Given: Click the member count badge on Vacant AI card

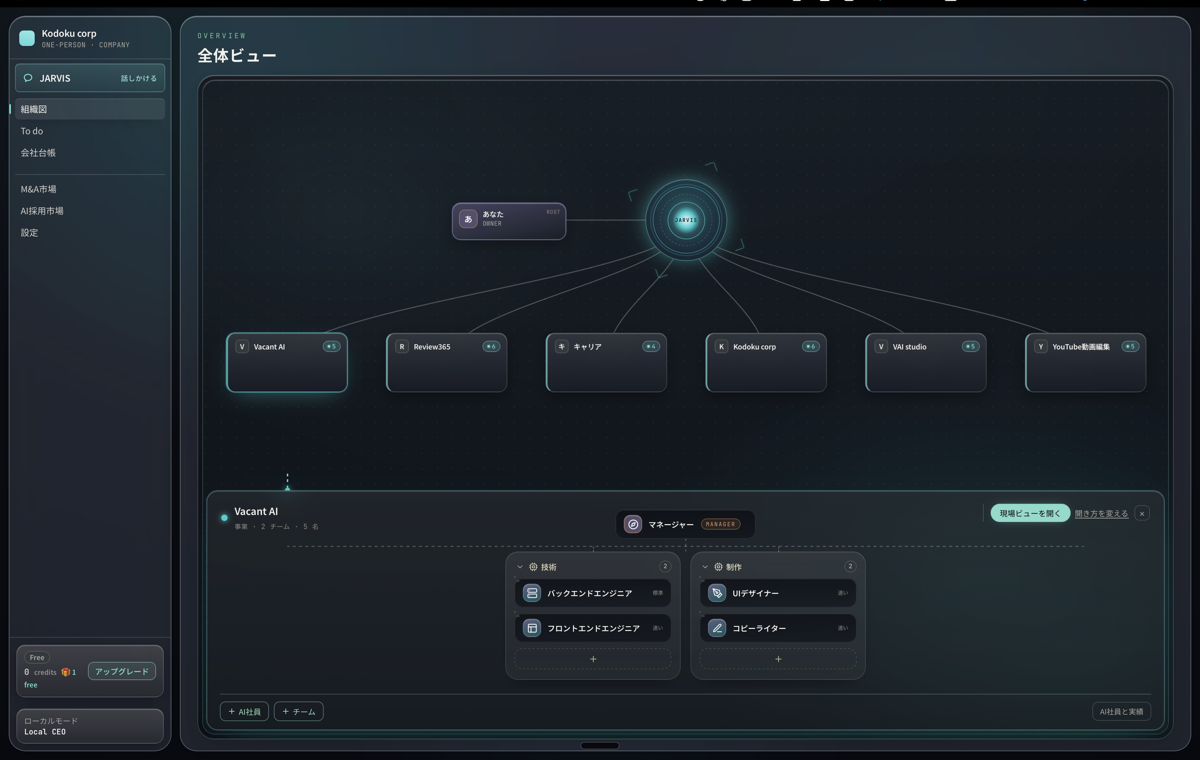Looking at the screenshot, I should [x=331, y=347].
